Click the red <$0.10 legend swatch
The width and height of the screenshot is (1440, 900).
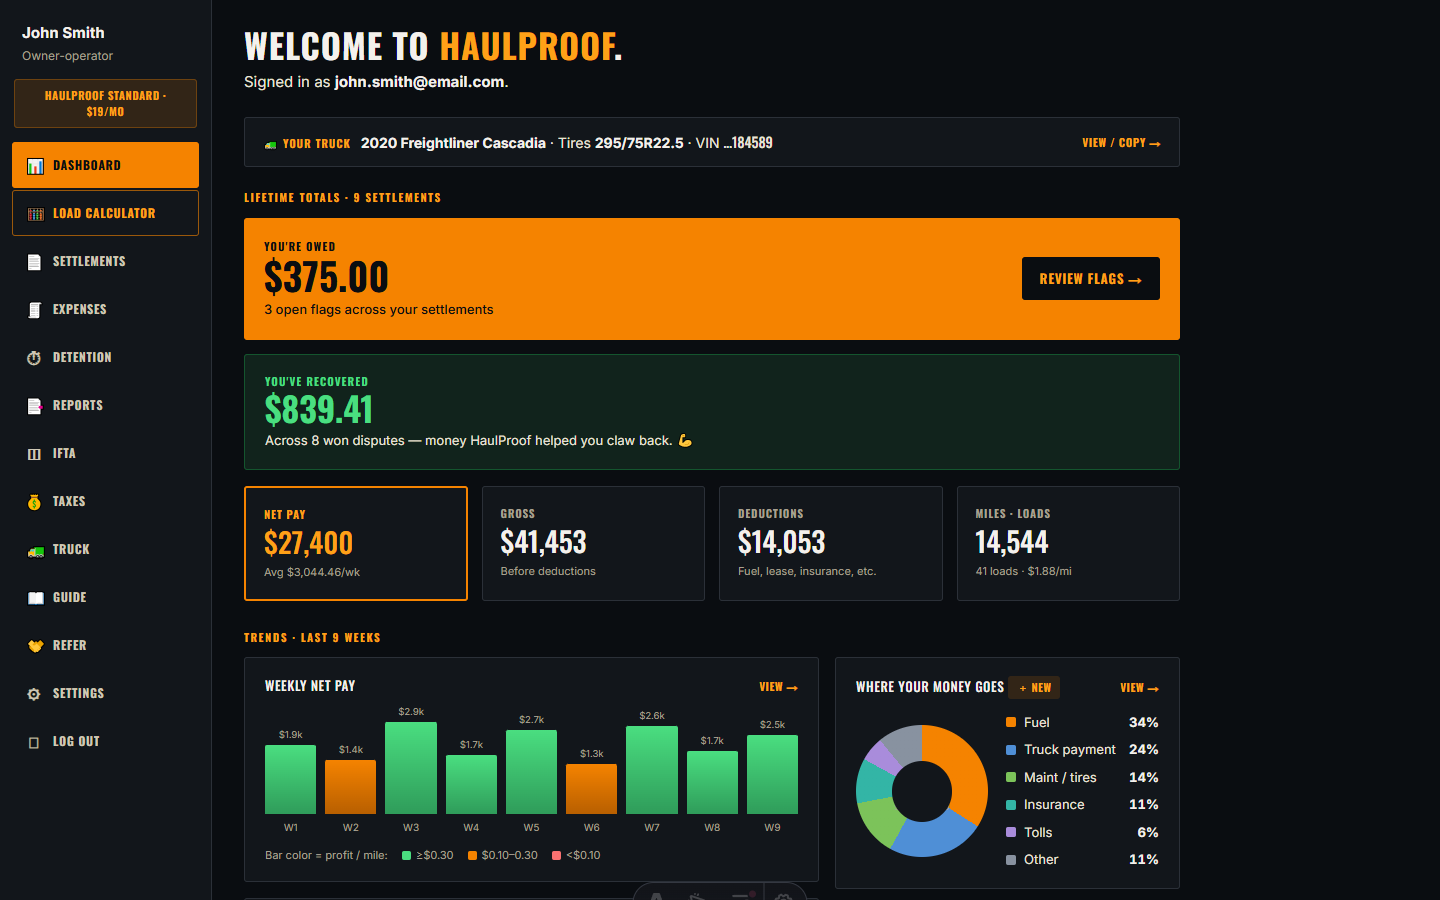[556, 856]
